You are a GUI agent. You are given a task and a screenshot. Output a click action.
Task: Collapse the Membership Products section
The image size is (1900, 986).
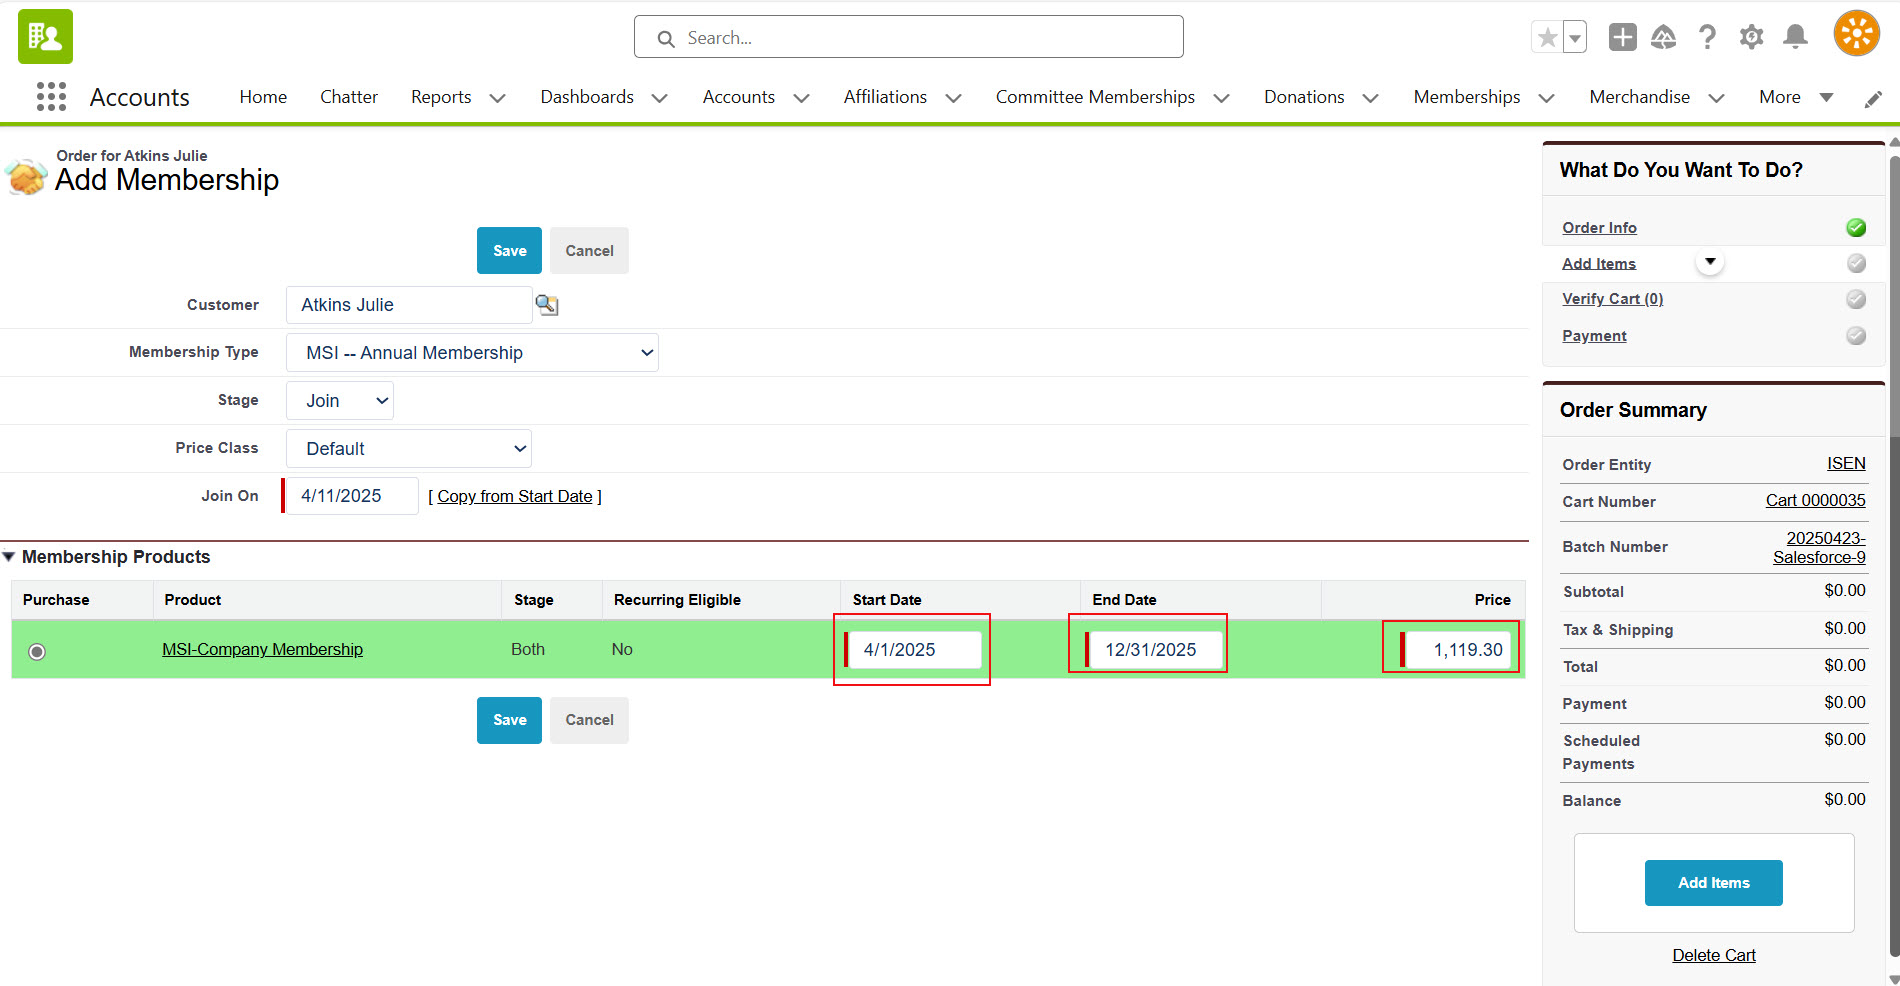(x=9, y=557)
